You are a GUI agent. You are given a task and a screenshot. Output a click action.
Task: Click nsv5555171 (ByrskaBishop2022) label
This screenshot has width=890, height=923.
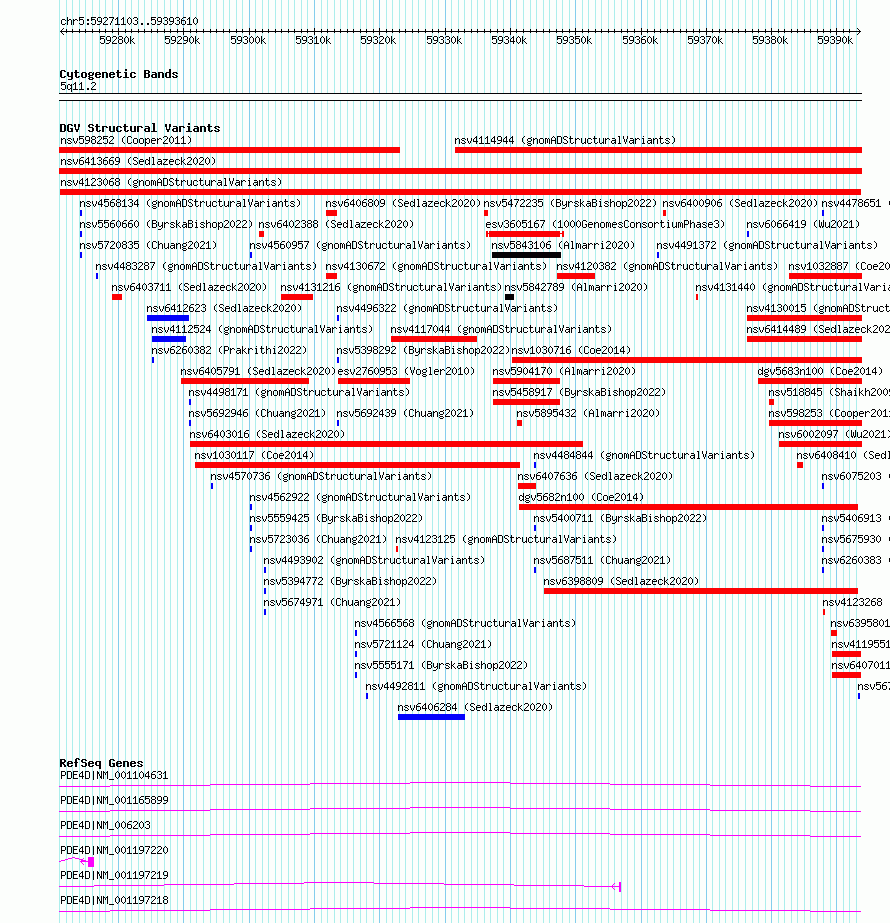[441, 665]
